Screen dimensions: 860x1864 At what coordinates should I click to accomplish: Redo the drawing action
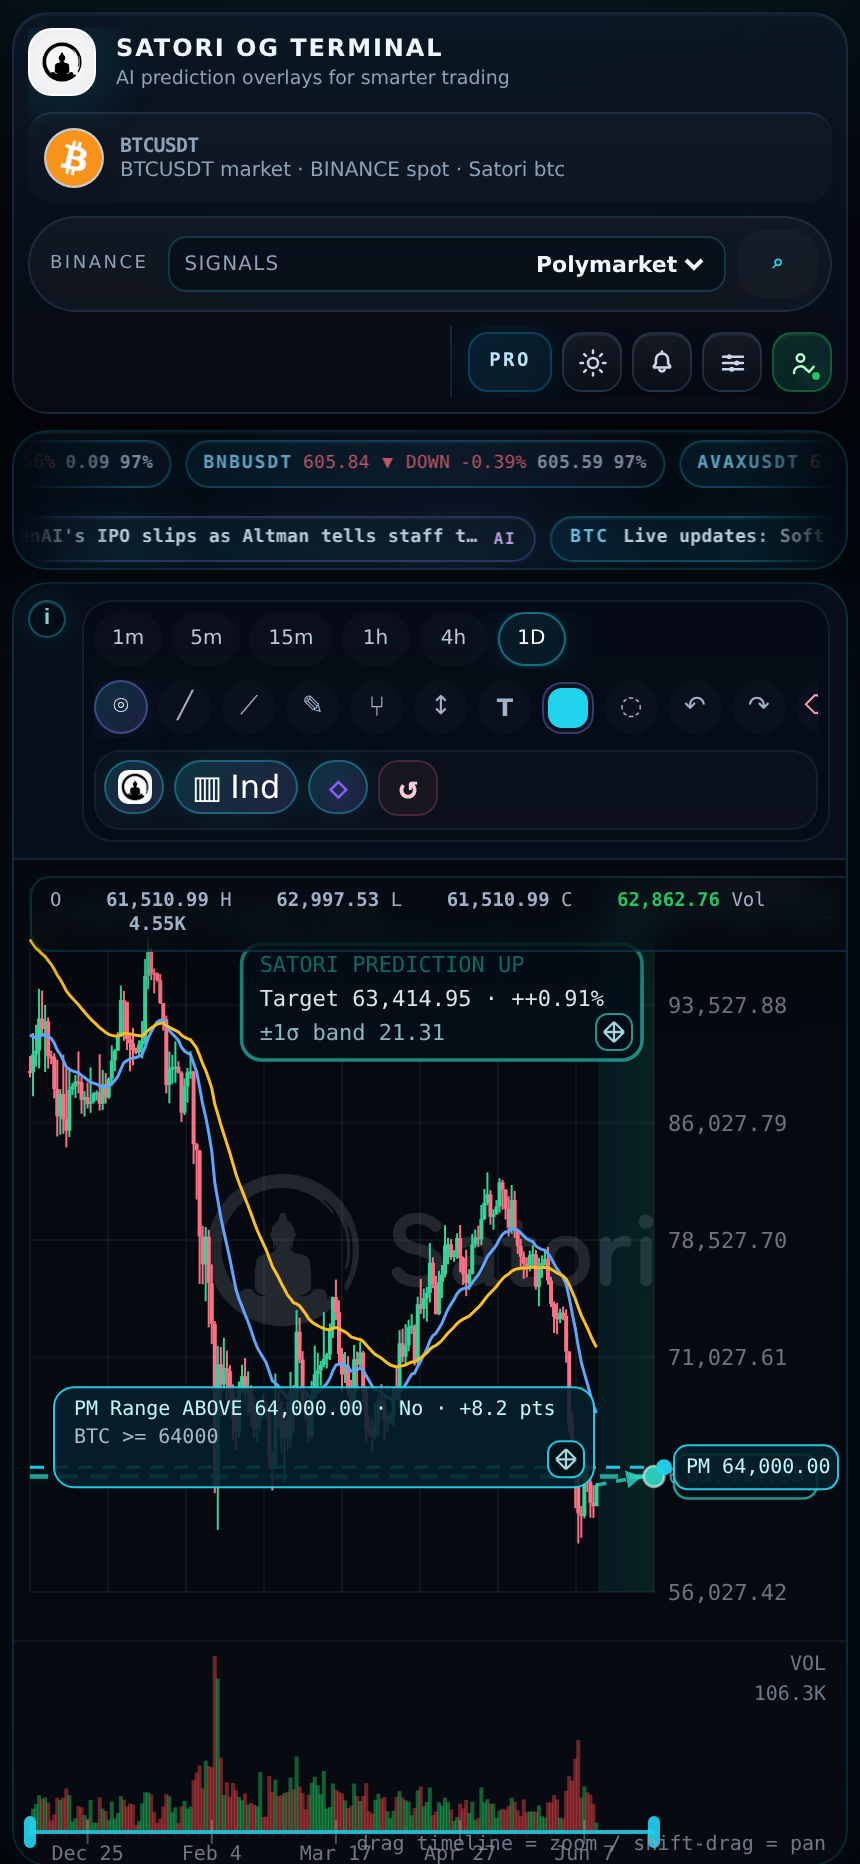pos(759,706)
